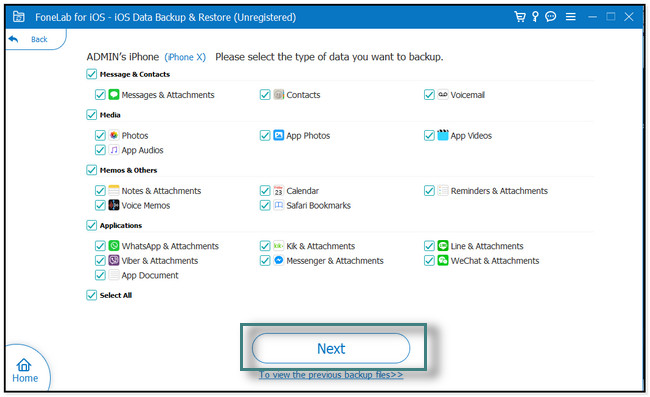This screenshot has height=397, width=650.
Task: Click the Viber app icon
Action: (x=114, y=260)
